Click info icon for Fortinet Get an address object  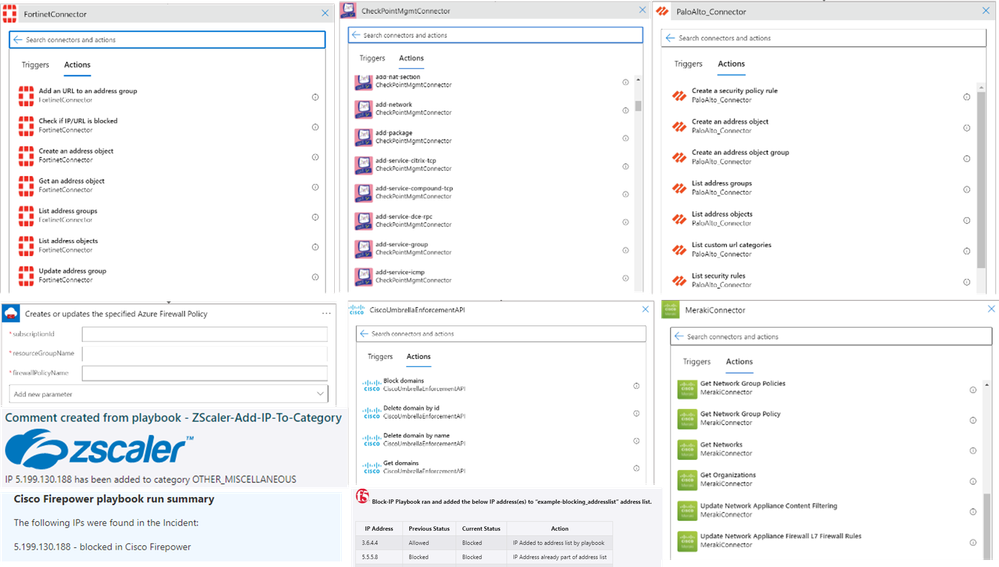[x=315, y=187]
